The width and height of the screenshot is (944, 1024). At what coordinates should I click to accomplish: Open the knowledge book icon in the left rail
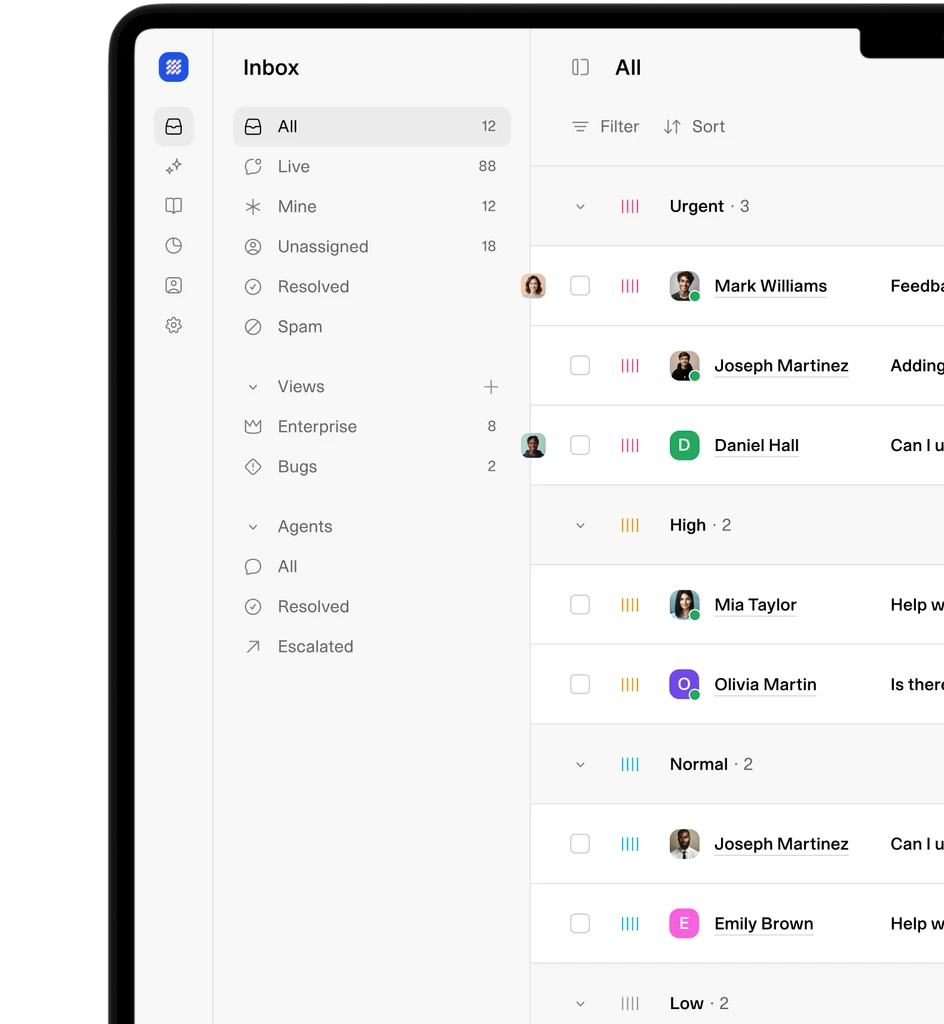click(174, 206)
